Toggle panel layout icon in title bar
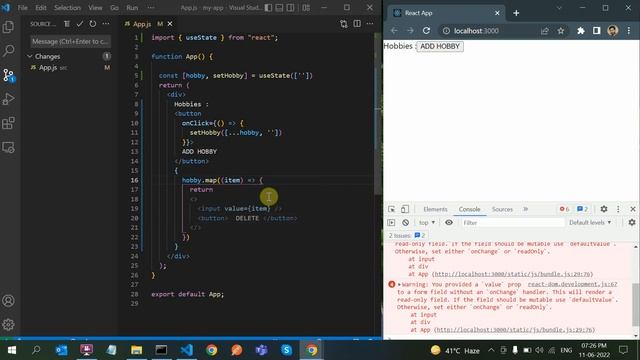 click(x=279, y=8)
